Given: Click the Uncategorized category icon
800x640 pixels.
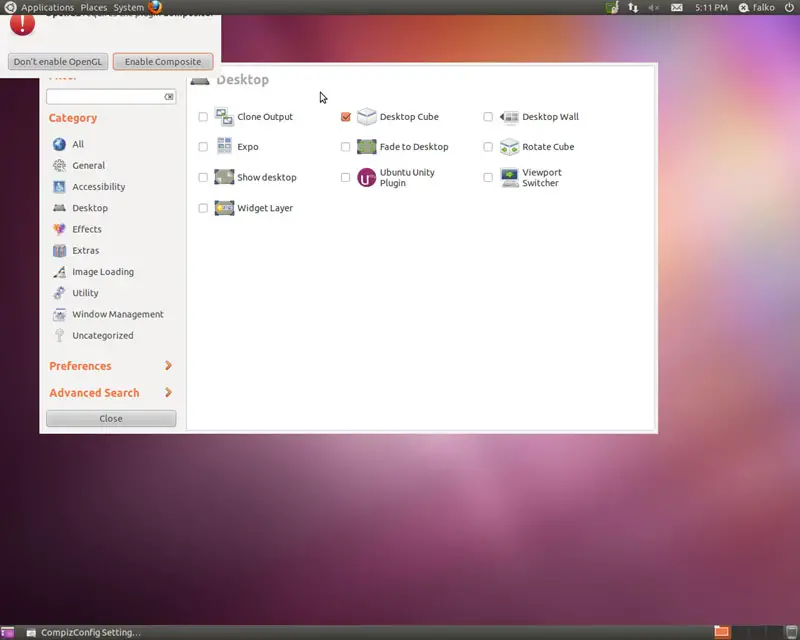Looking at the screenshot, I should tap(59, 335).
